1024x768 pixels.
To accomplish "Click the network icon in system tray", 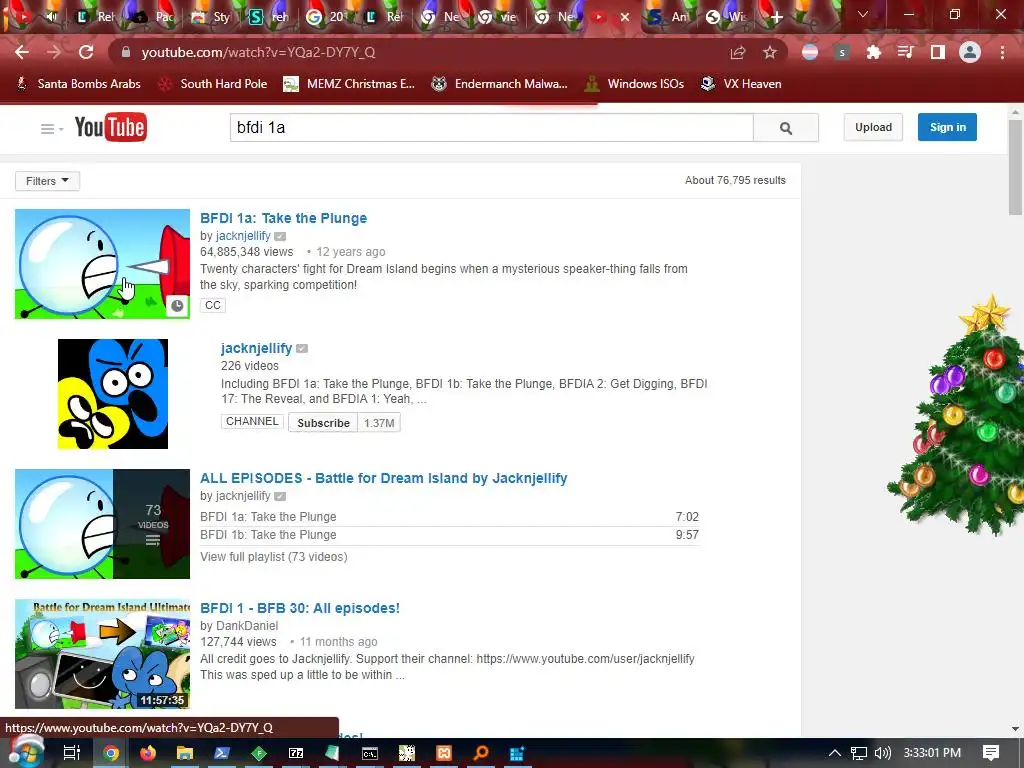I will point(859,753).
